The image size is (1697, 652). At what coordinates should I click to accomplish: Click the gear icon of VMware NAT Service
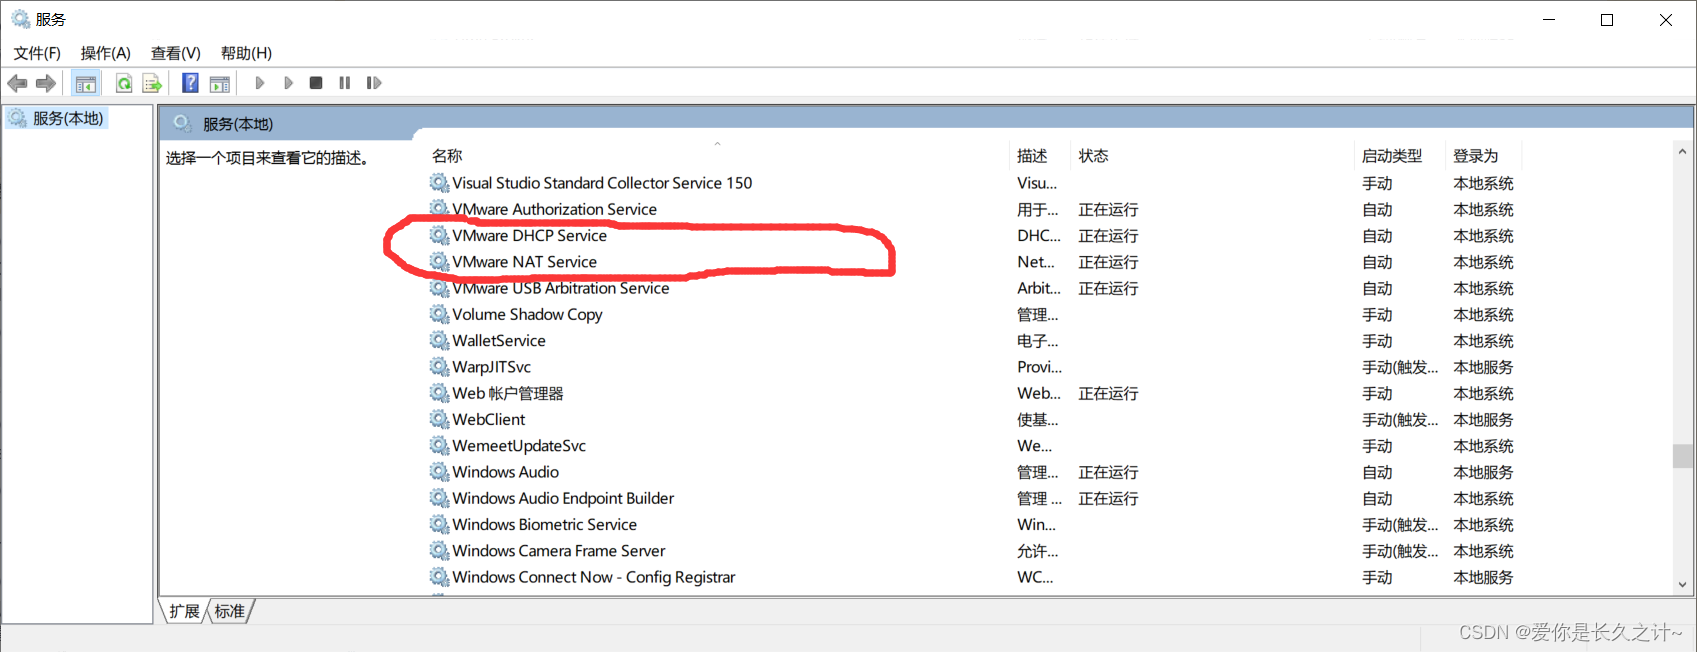pyautogui.click(x=439, y=261)
